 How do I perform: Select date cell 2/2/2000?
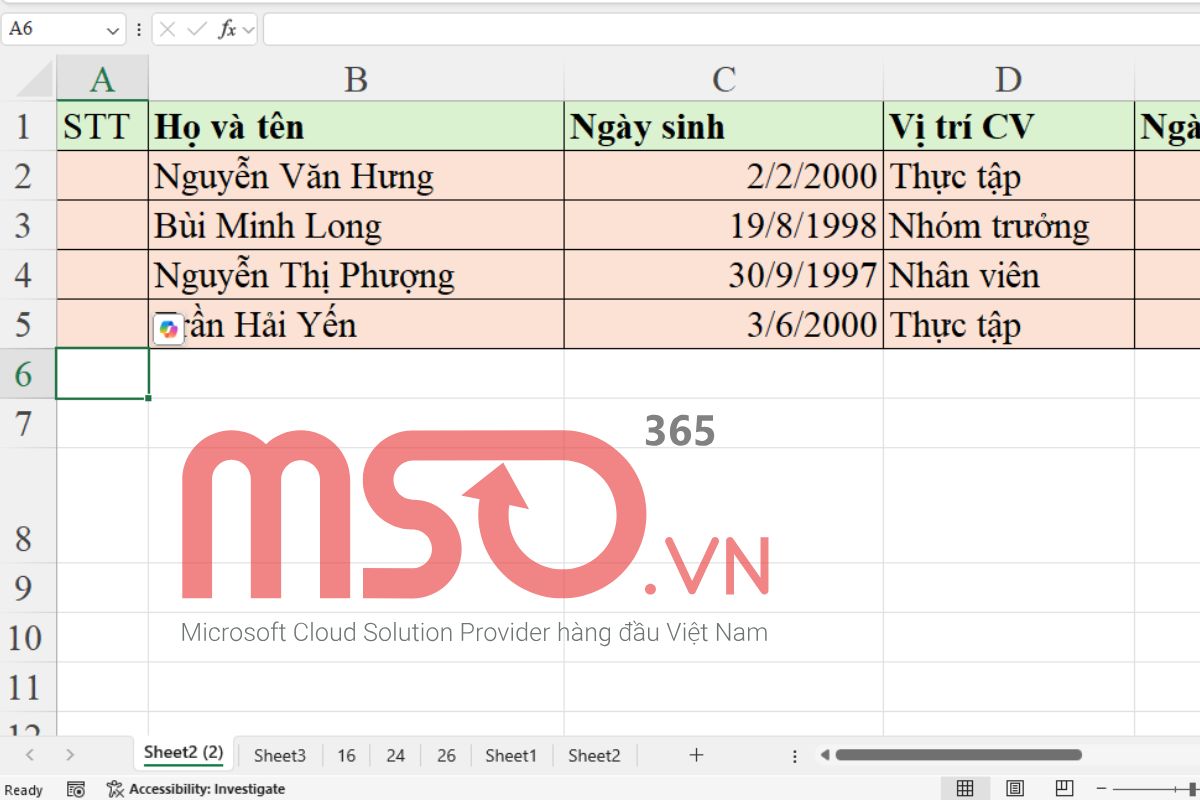pos(724,176)
